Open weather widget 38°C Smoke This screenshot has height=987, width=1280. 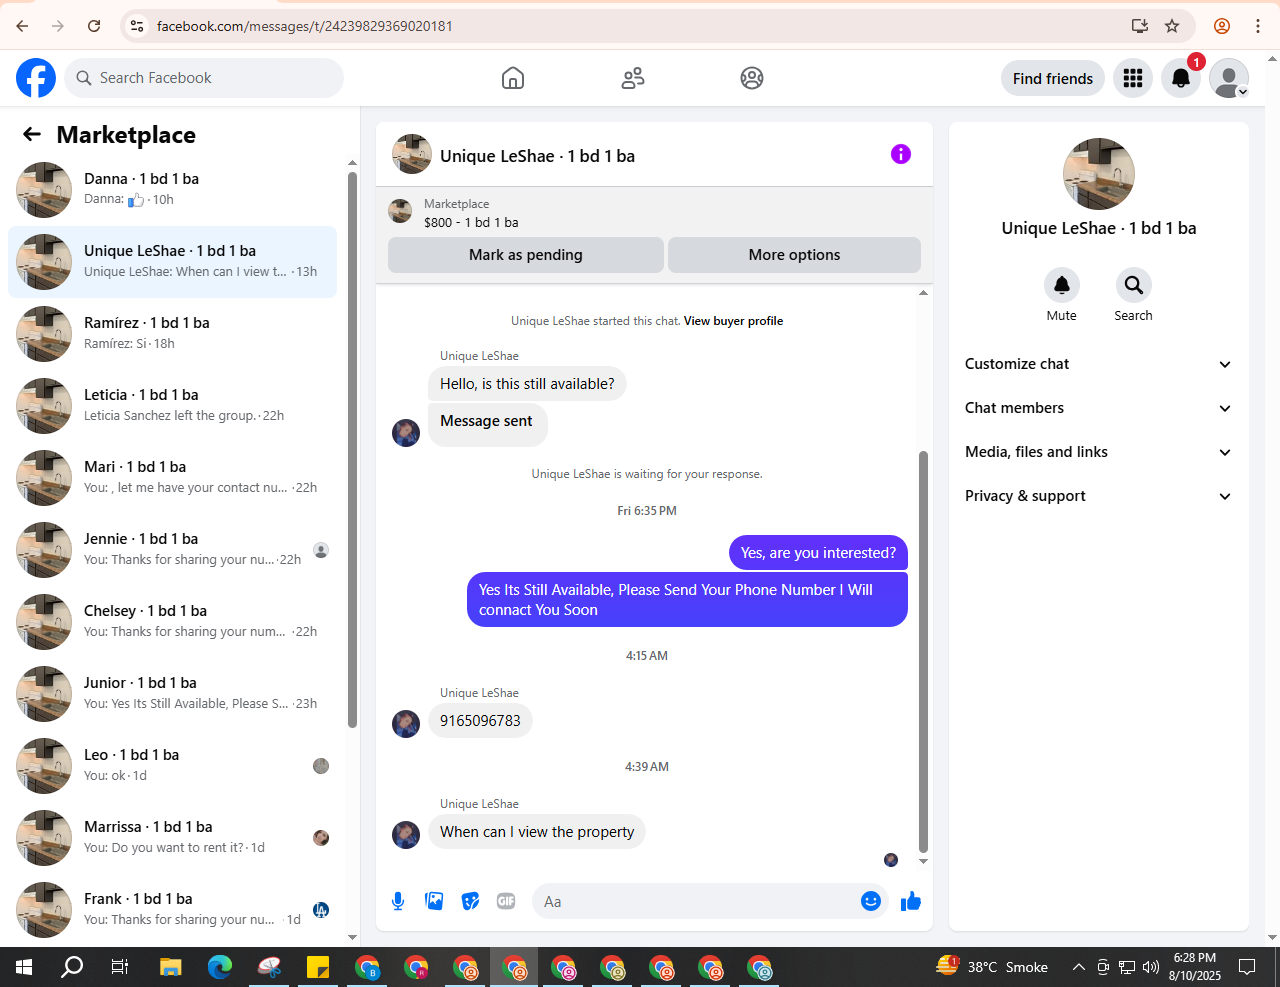click(992, 967)
